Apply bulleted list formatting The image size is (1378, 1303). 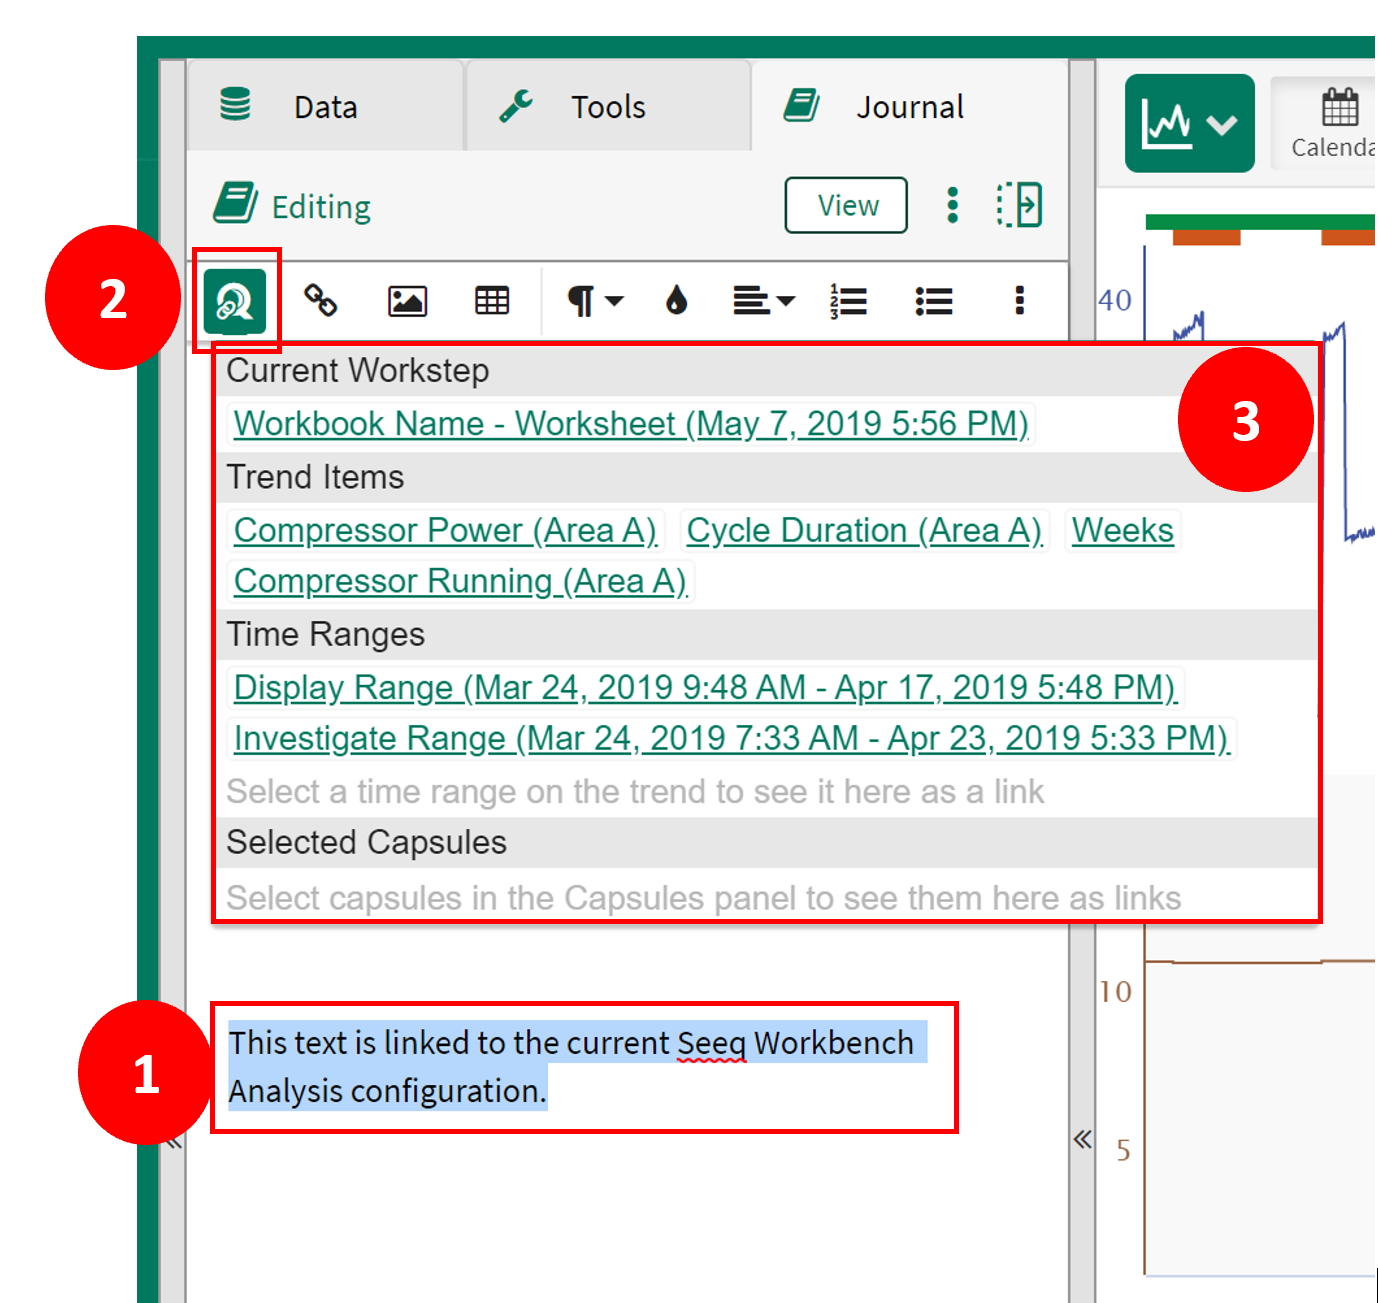[x=933, y=300]
